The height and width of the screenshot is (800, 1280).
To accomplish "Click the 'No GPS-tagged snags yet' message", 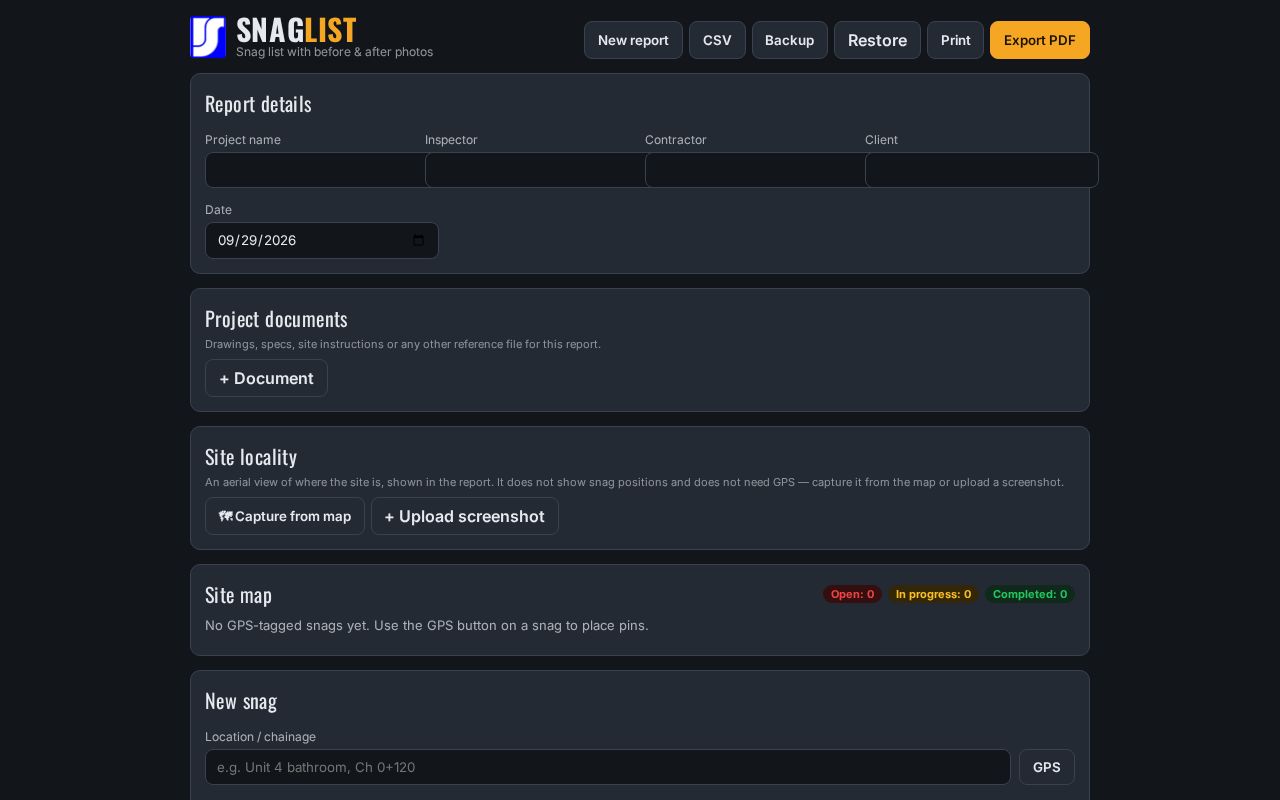I will point(427,625).
